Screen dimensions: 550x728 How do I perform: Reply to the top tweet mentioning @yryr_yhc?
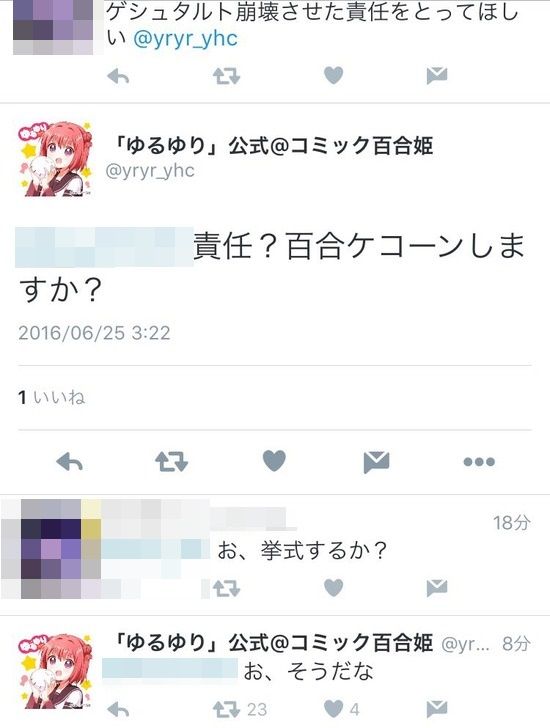point(118,76)
